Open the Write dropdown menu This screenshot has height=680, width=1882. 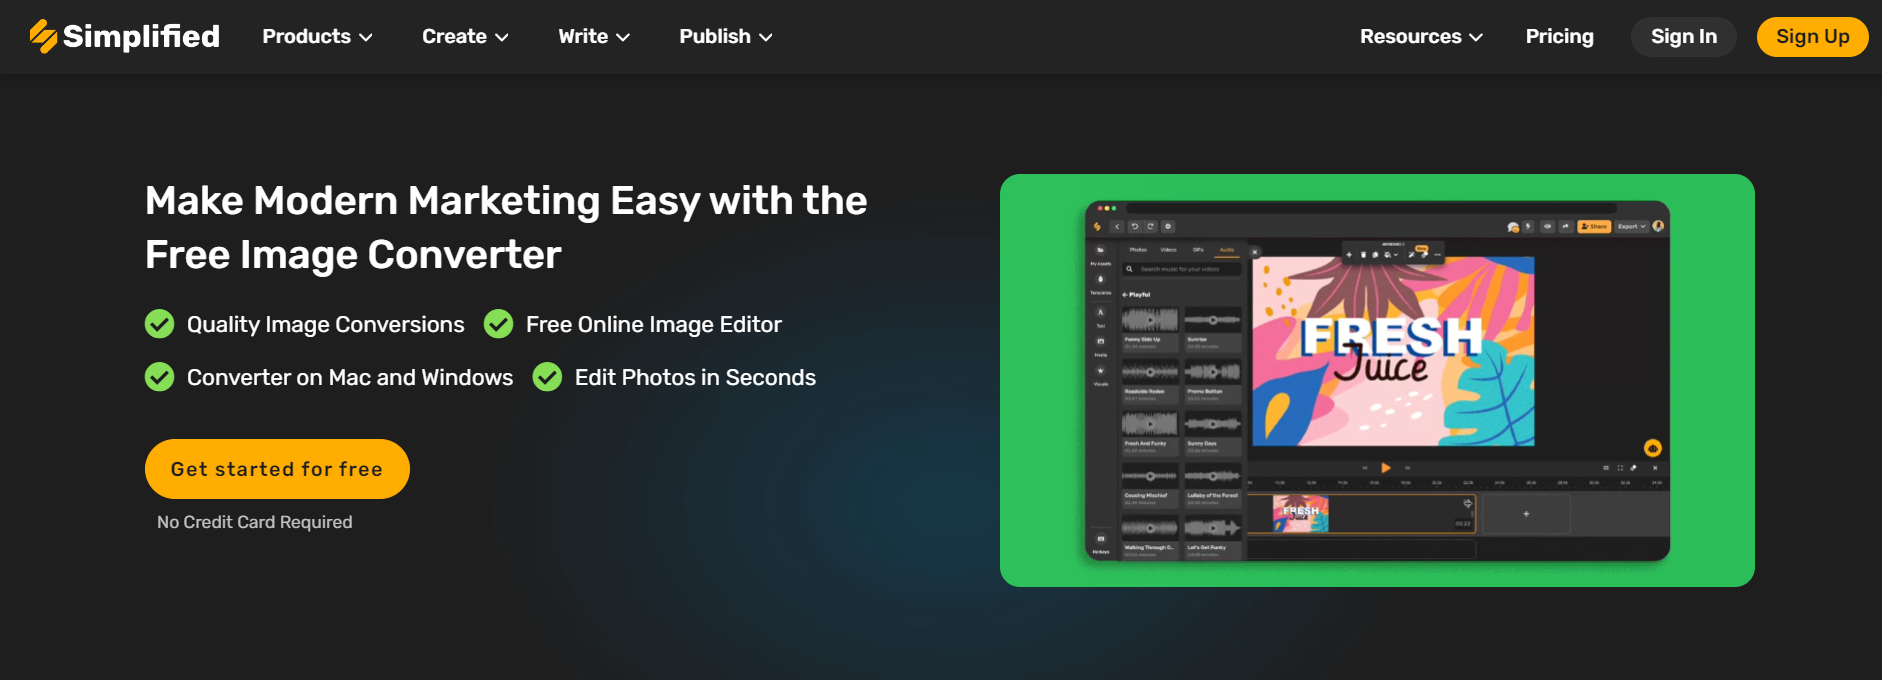[x=594, y=36]
